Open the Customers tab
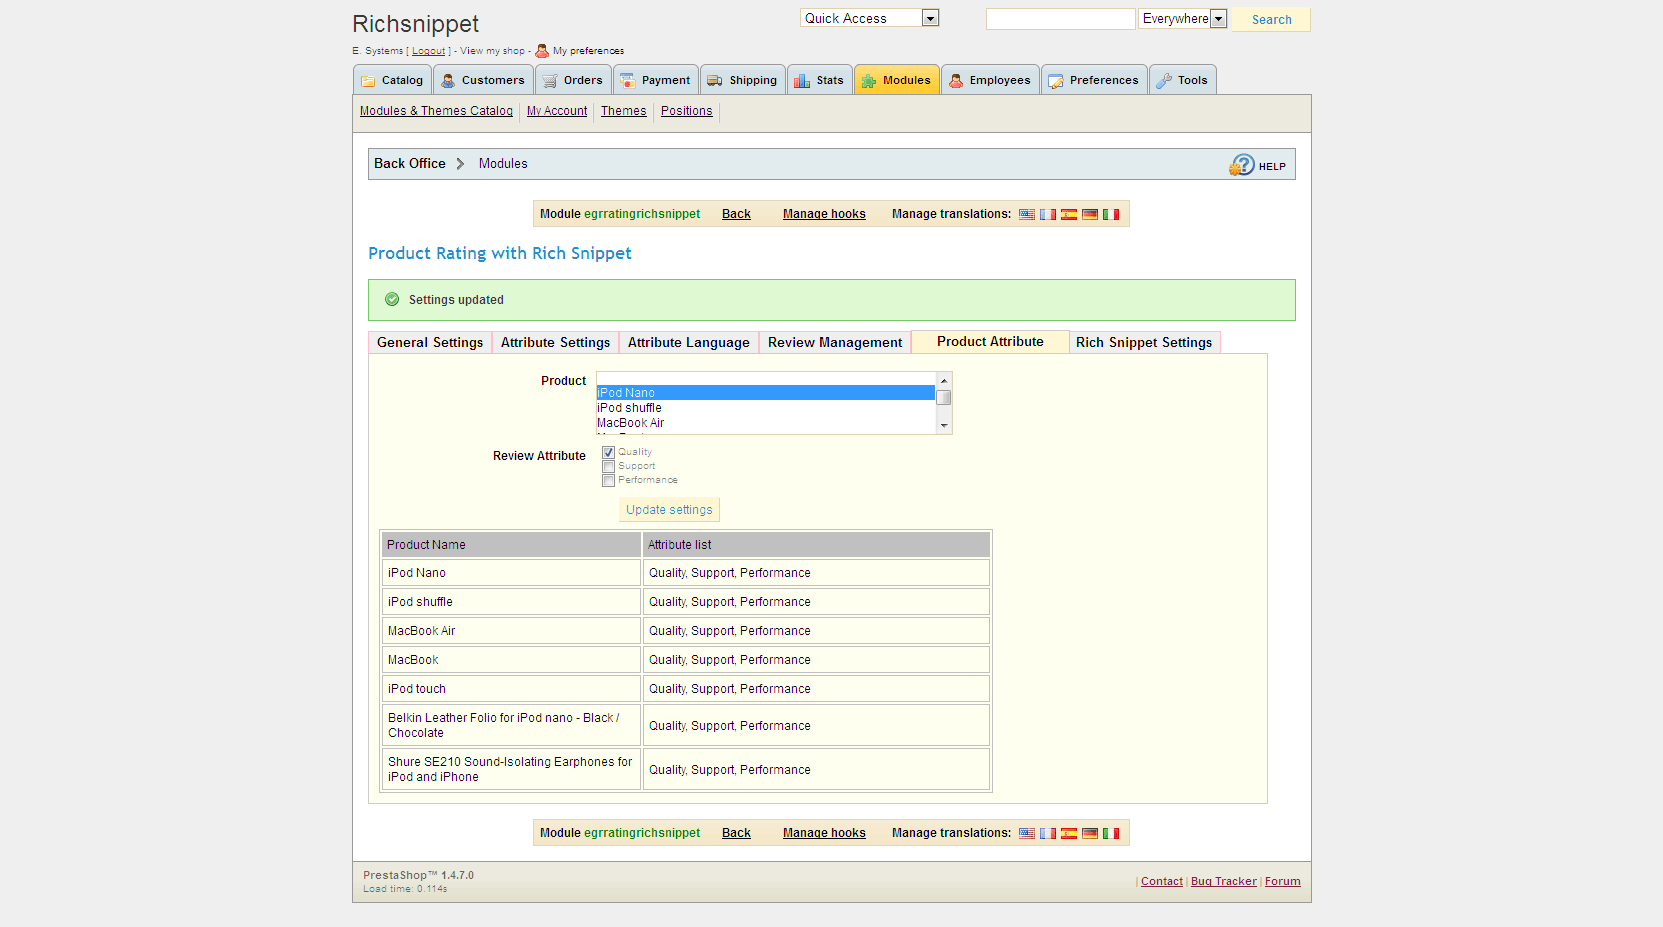Viewport: 1663px width, 927px height. click(483, 80)
